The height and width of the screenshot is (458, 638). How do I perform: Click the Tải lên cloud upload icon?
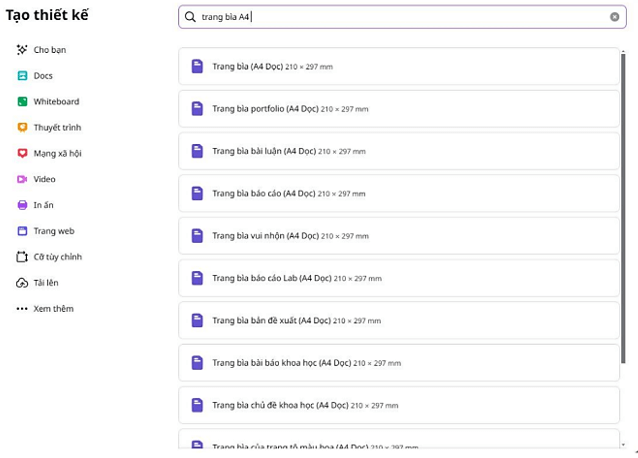[x=22, y=283]
